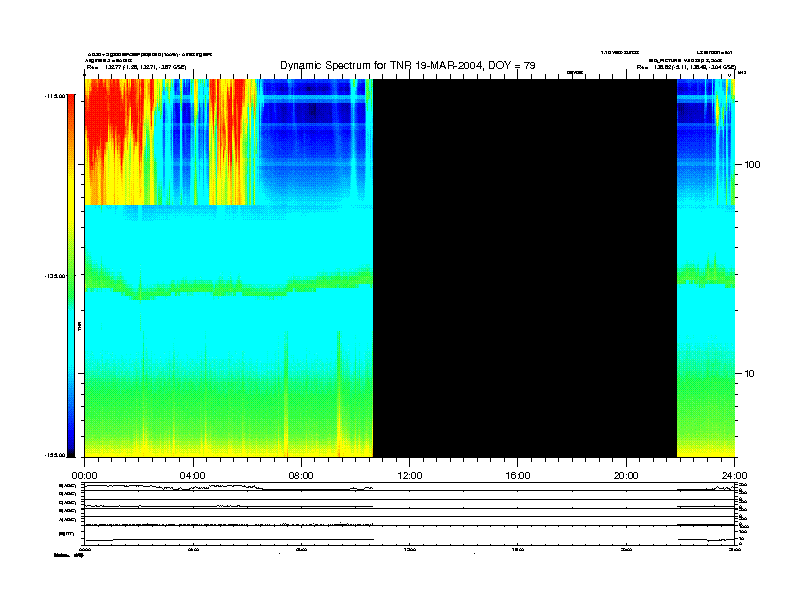
Task: Click the 12:00 label on the main time axis
Action: [x=410, y=476]
